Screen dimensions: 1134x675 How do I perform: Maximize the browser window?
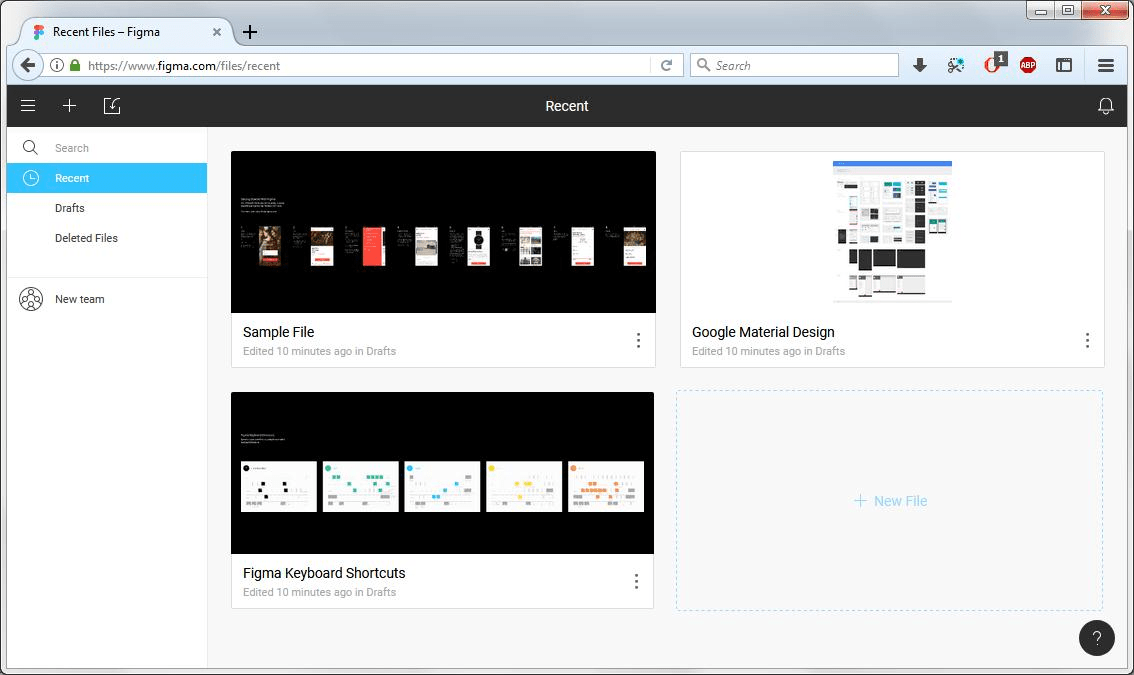(1067, 10)
